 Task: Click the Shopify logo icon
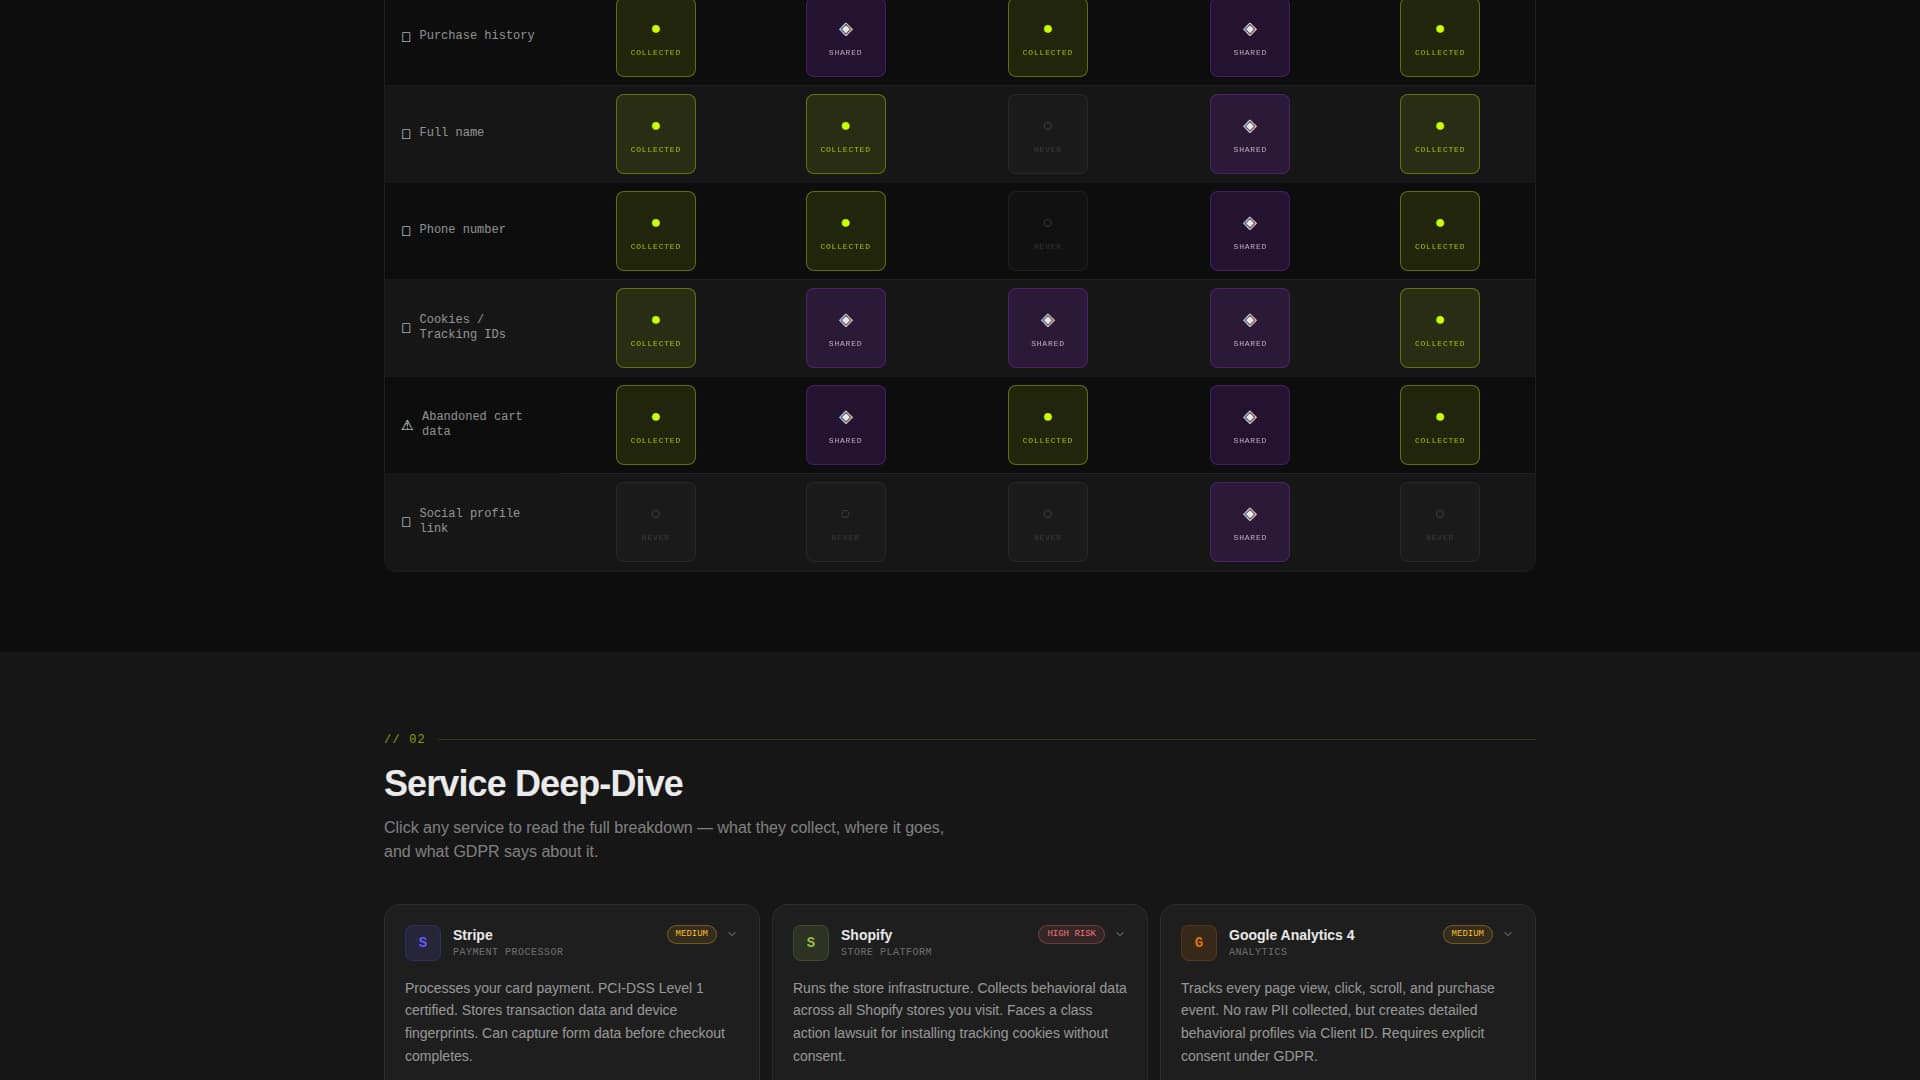point(810,943)
